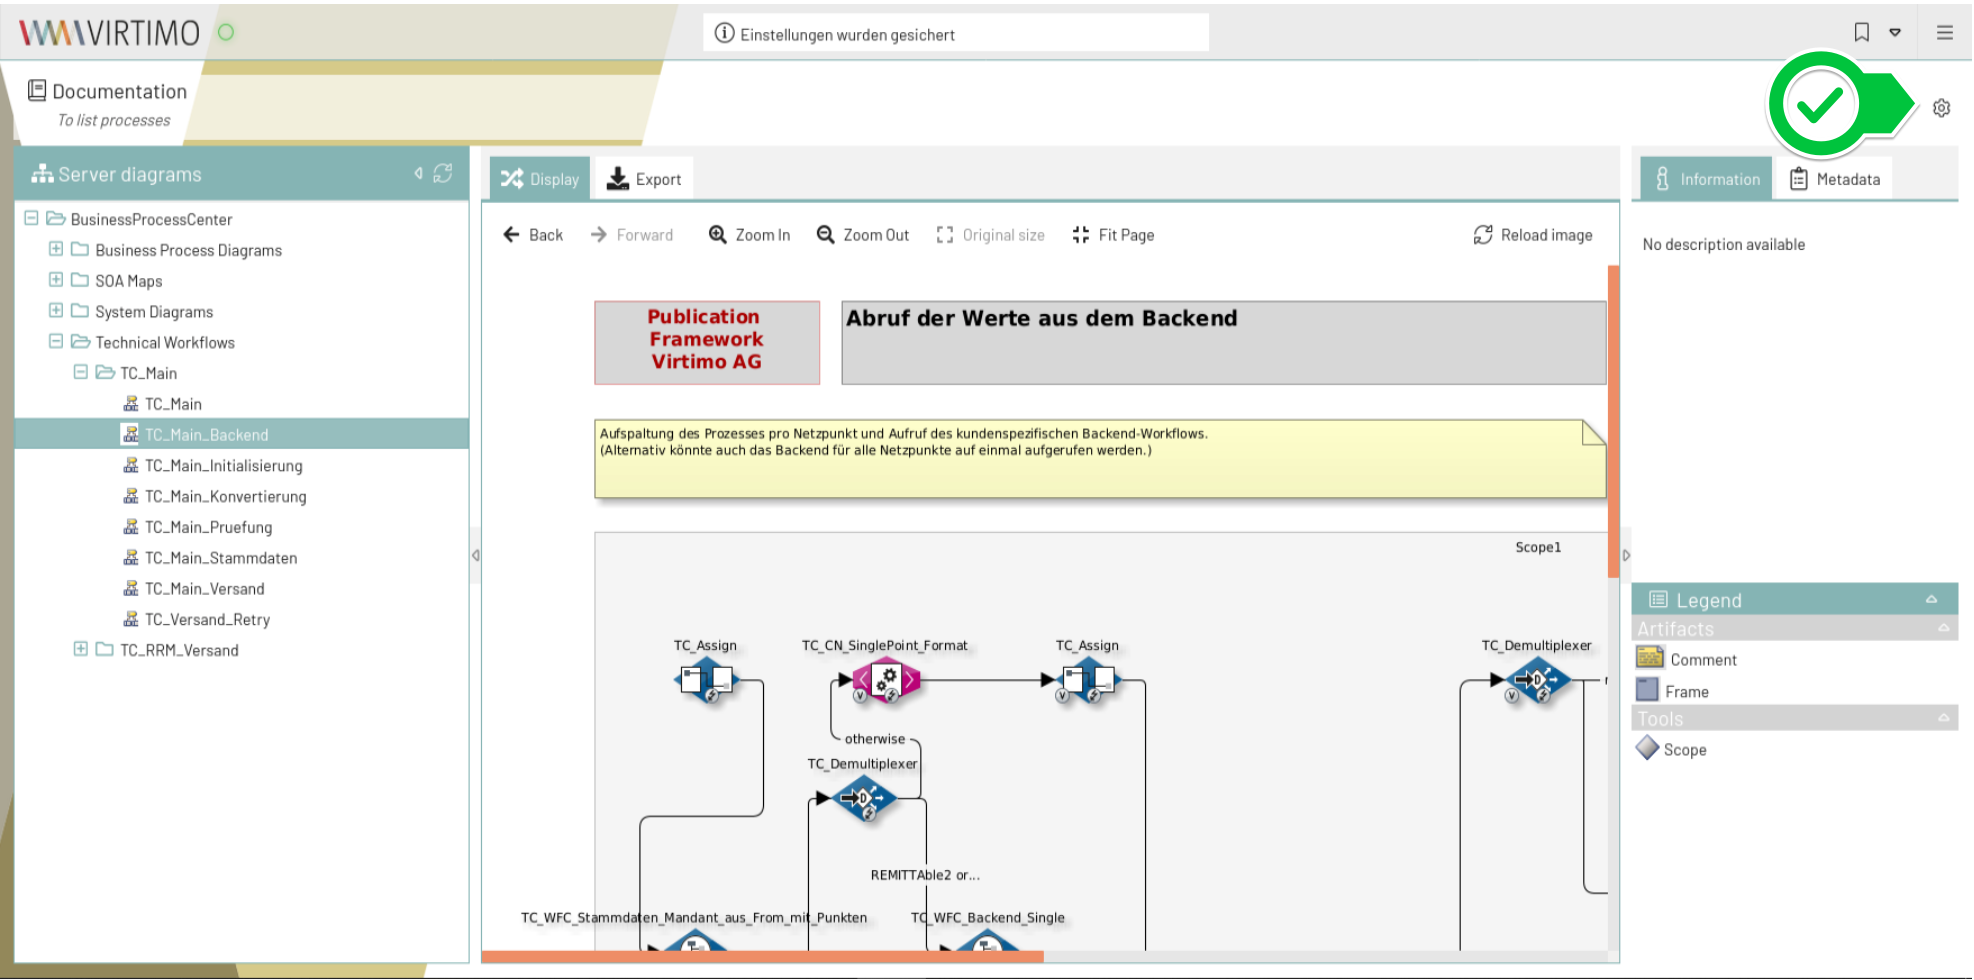Collapse the Server diagrams panel
The height and width of the screenshot is (980, 1974).
pos(419,172)
